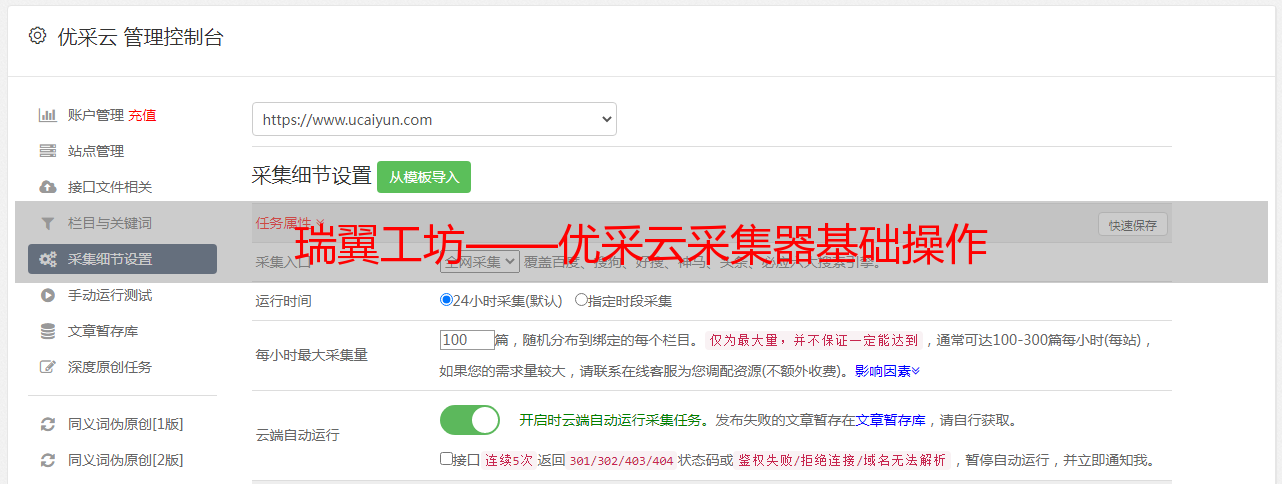This screenshot has height=484, width=1282.
Task: Expand the 影响因素 link
Action: click(887, 371)
